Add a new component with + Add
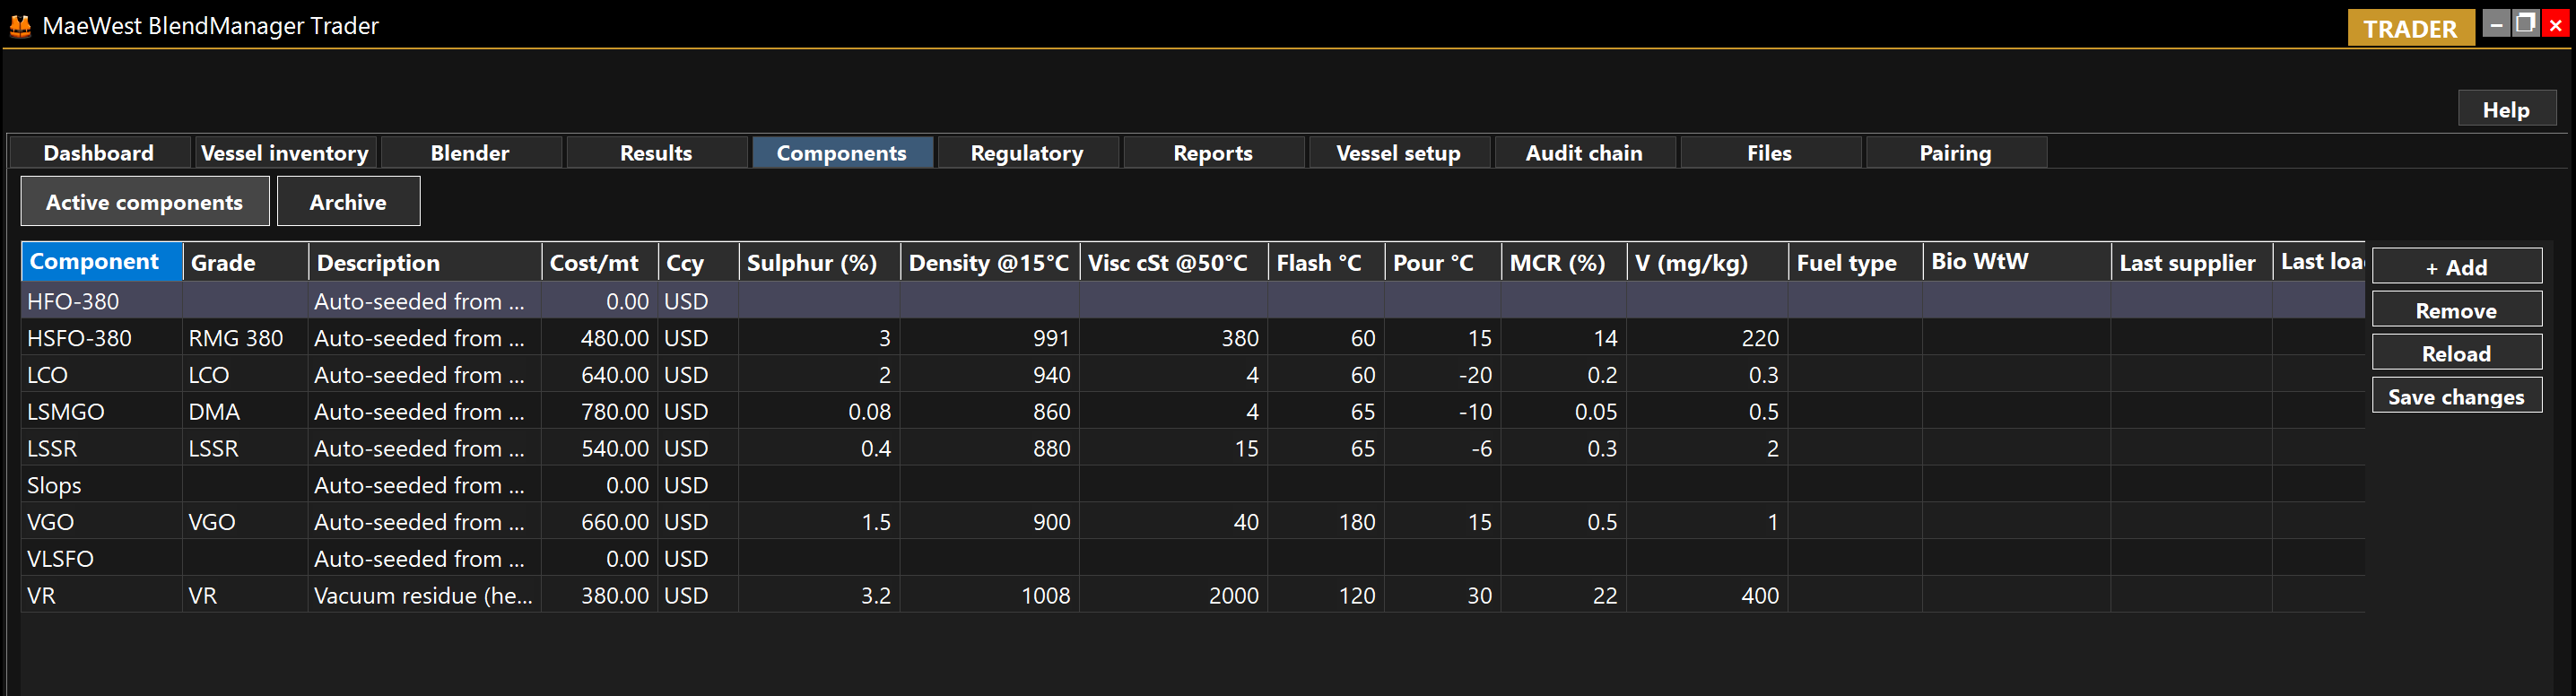 click(2457, 267)
